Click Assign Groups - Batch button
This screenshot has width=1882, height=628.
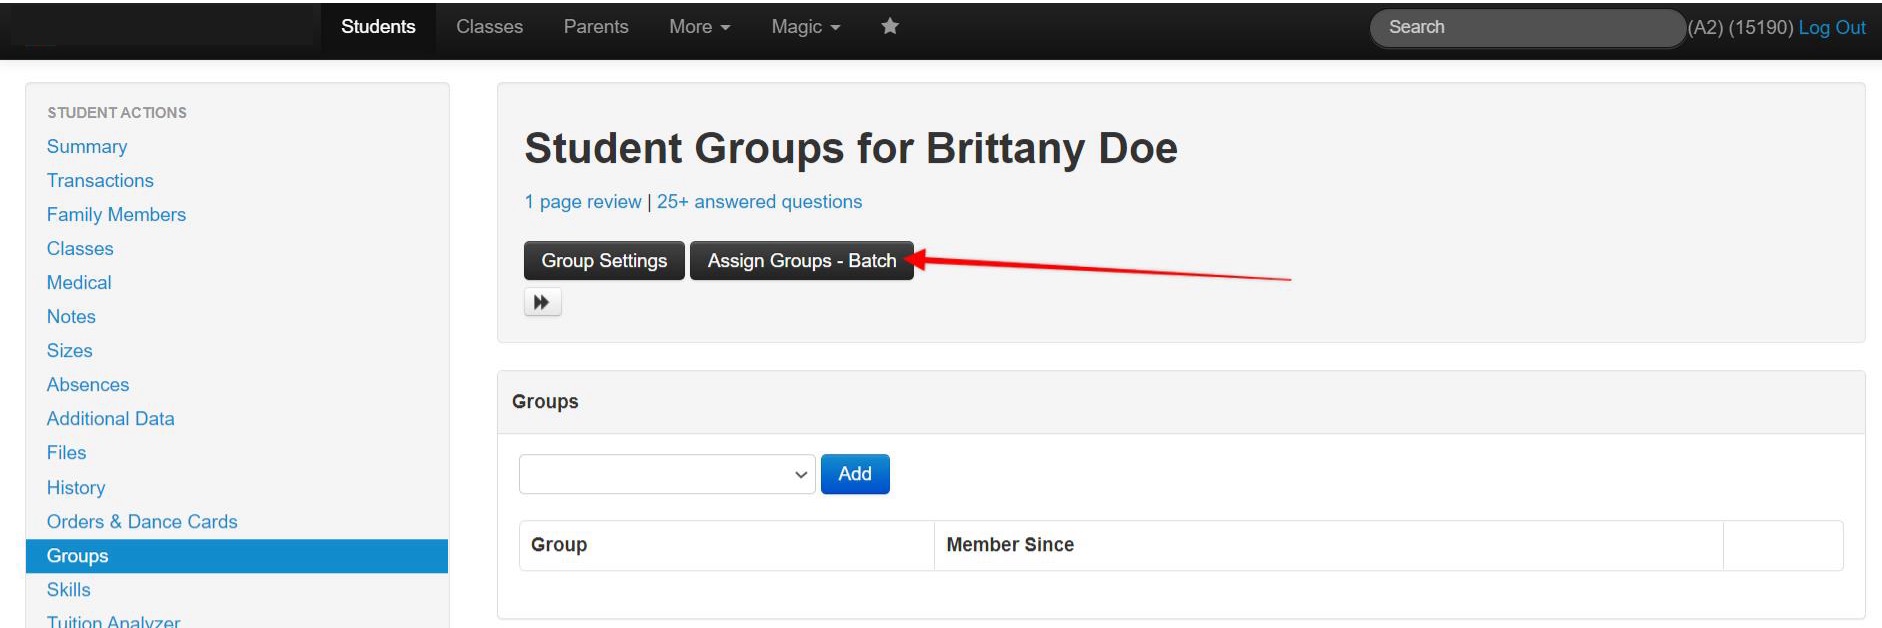coord(801,261)
